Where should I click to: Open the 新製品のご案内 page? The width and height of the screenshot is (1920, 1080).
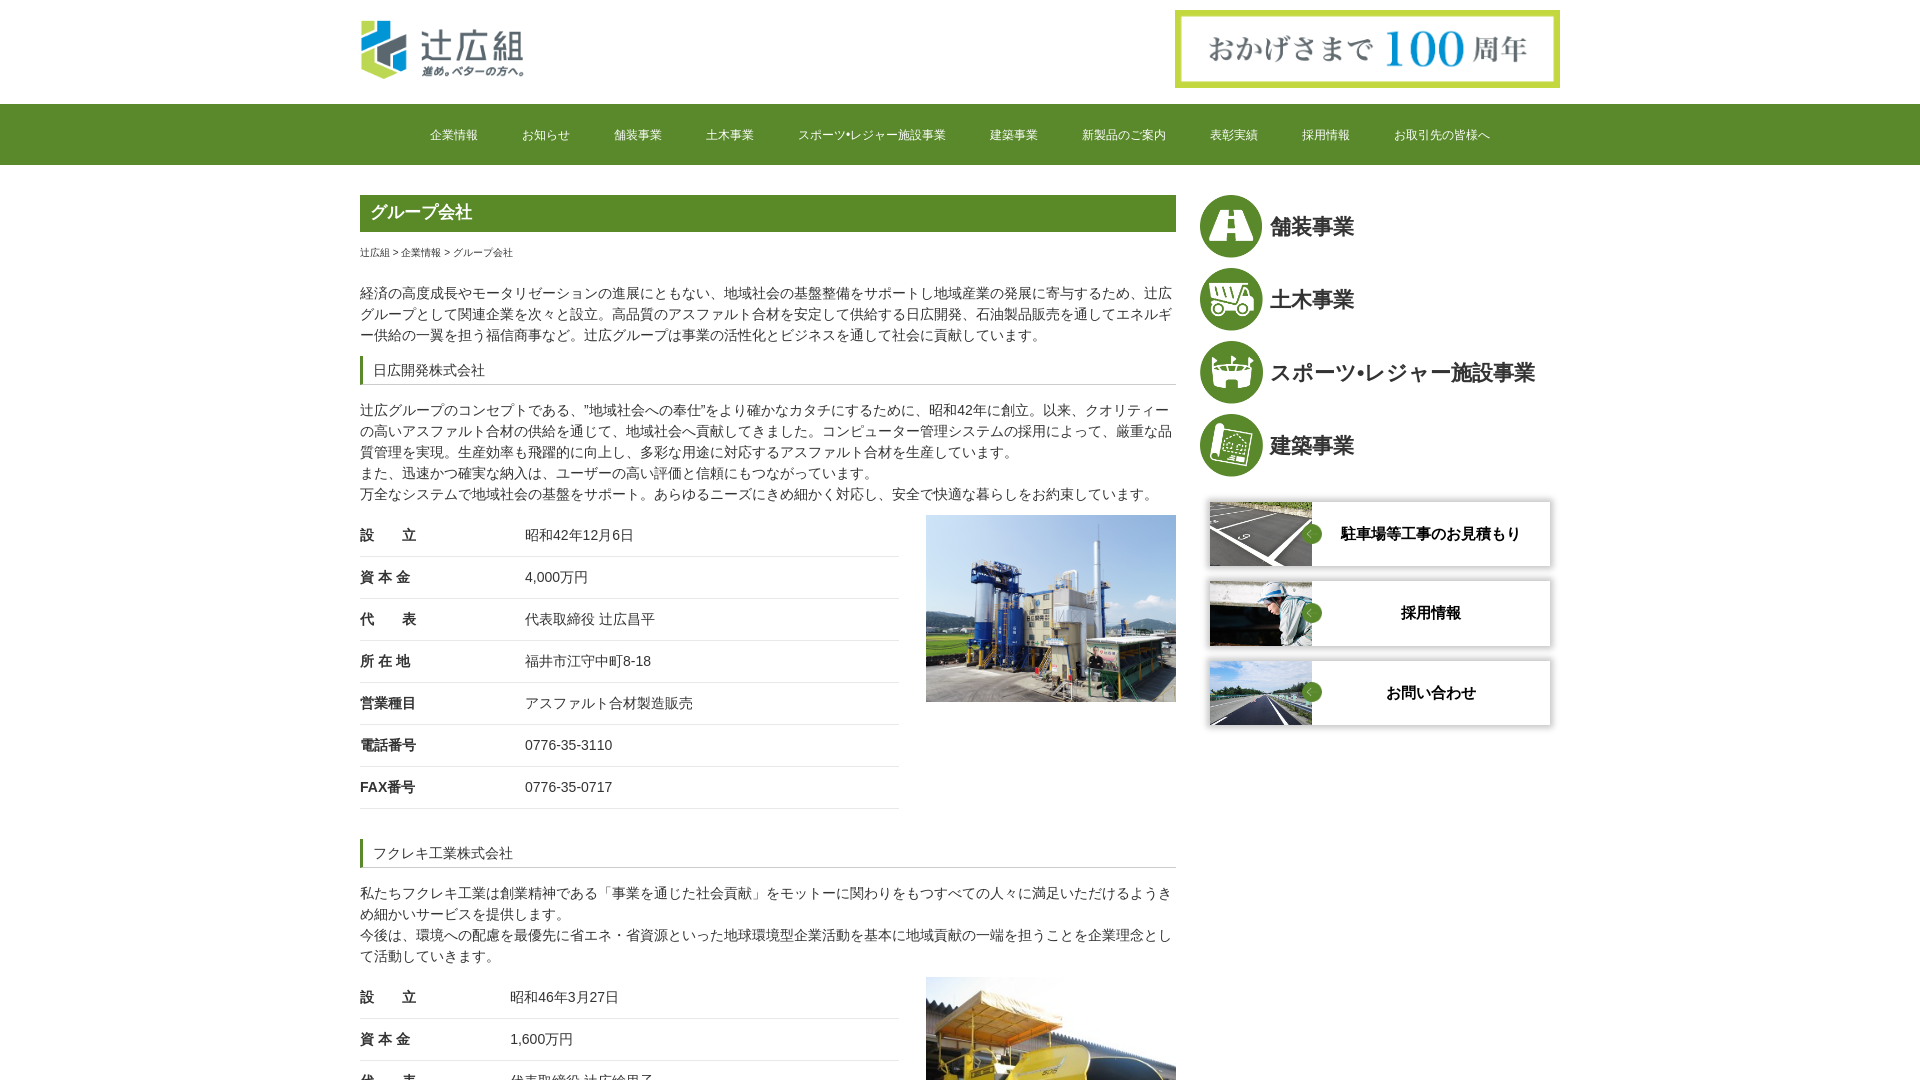1123,134
